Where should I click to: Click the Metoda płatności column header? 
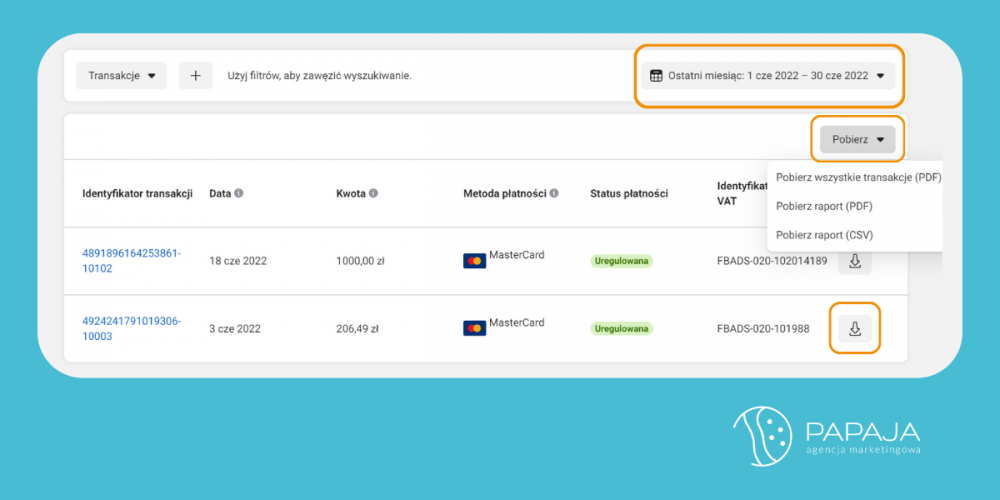tap(504, 194)
